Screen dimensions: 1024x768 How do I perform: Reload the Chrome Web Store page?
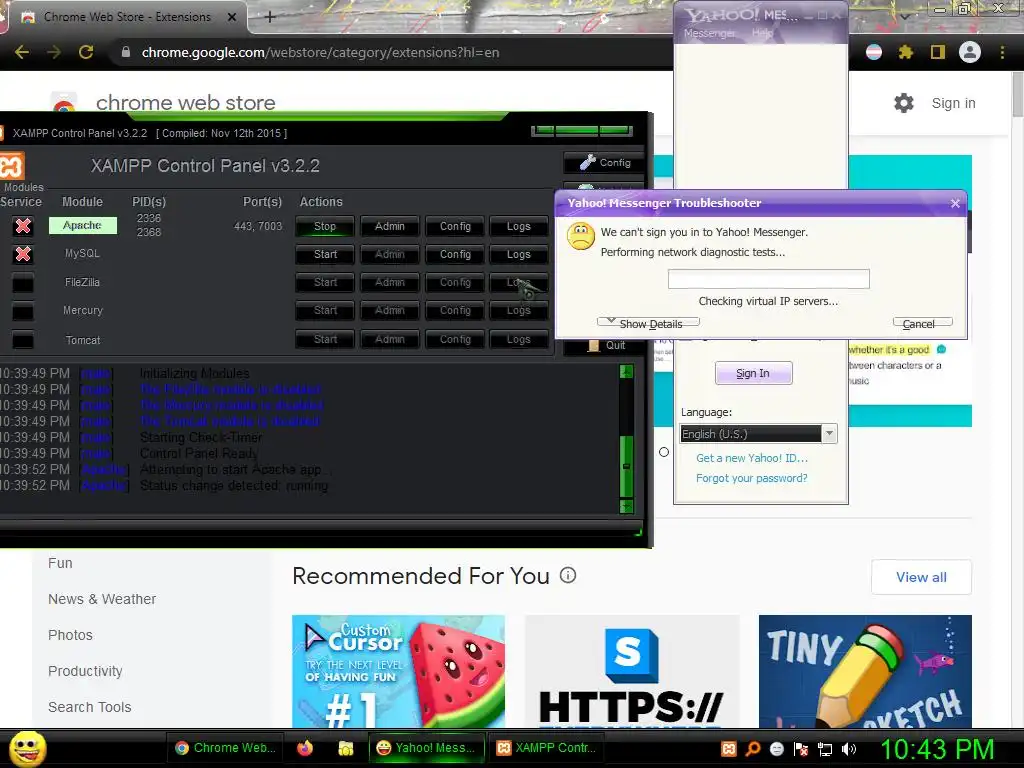coord(86,52)
